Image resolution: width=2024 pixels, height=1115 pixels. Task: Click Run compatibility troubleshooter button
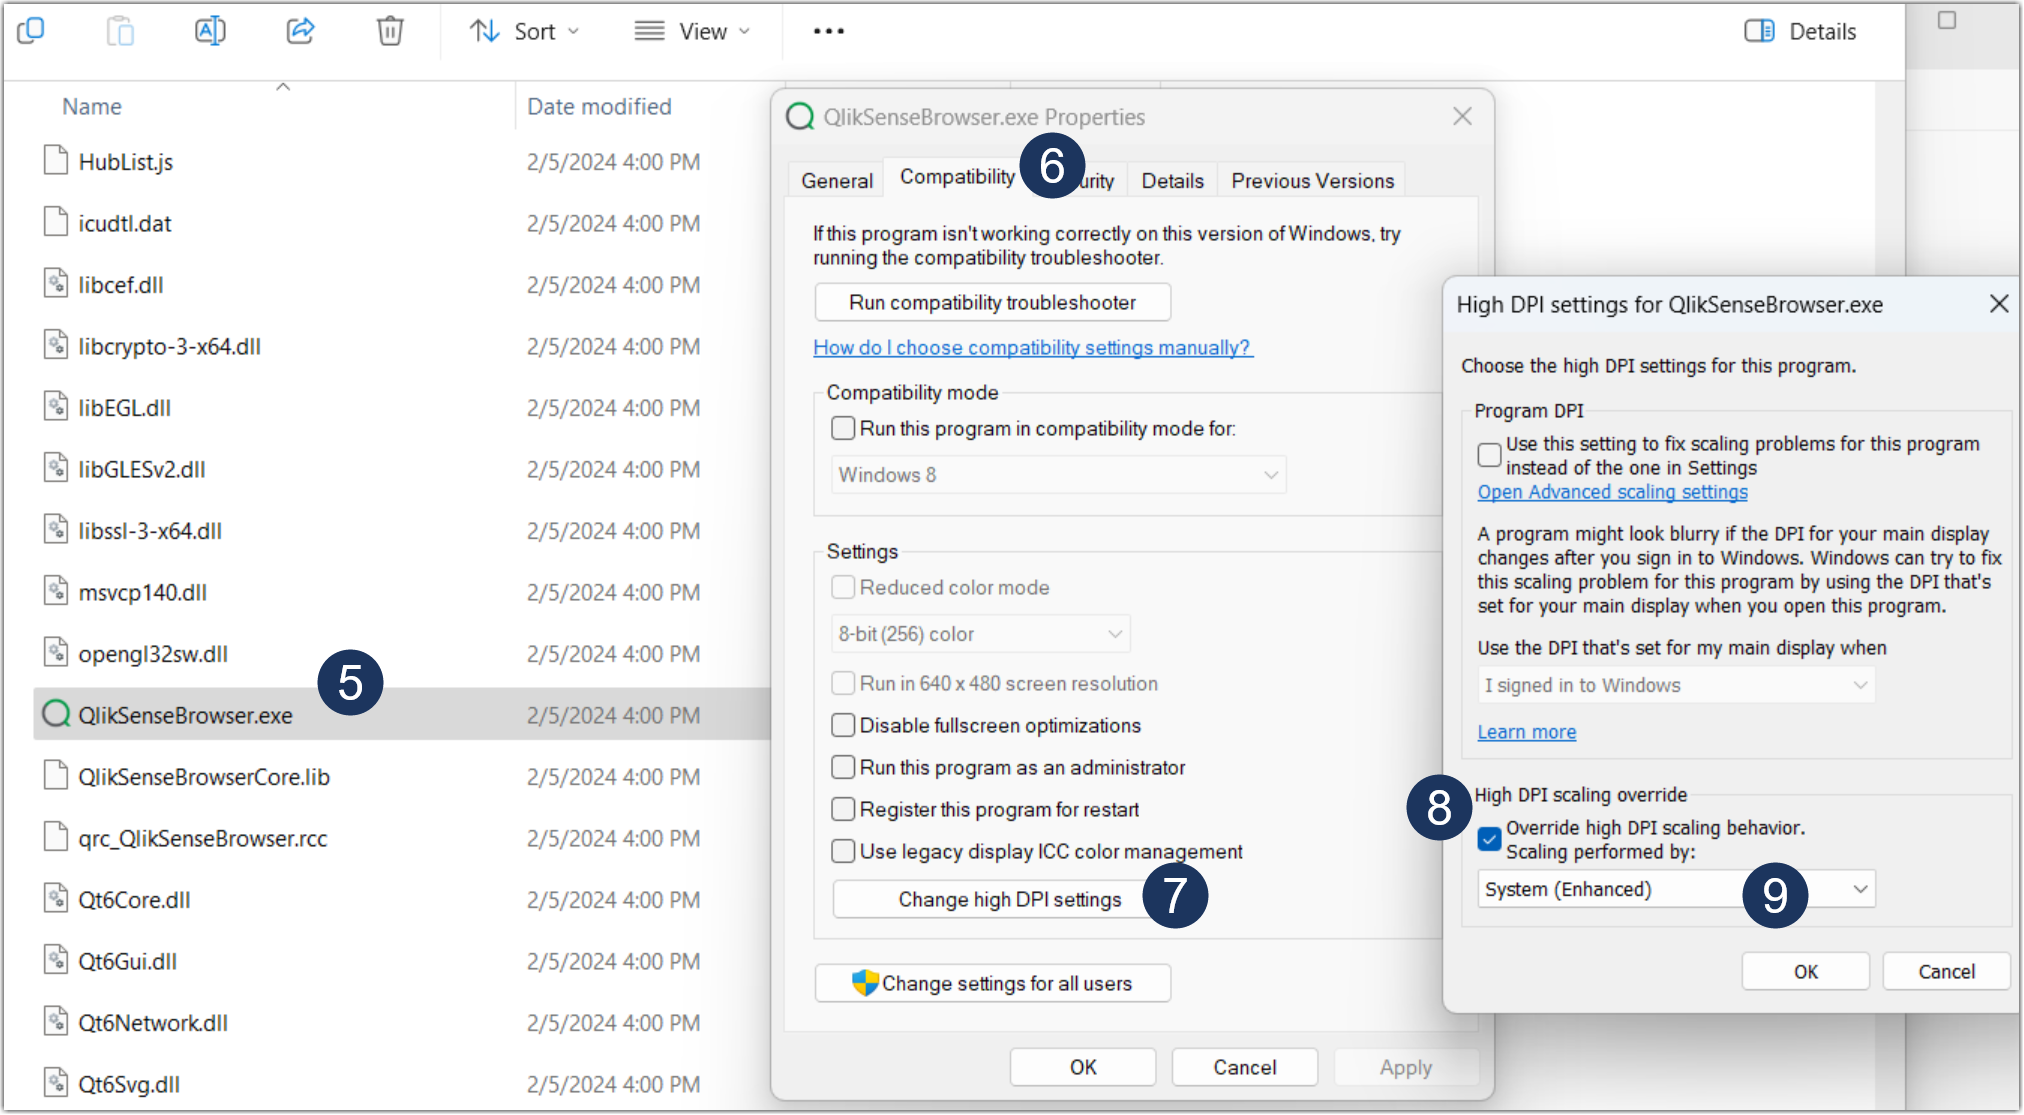(992, 302)
